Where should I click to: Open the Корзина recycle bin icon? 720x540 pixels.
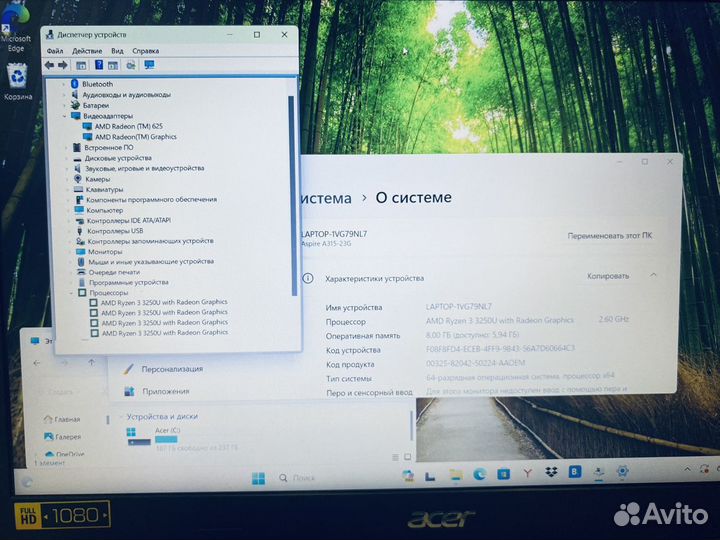click(17, 82)
